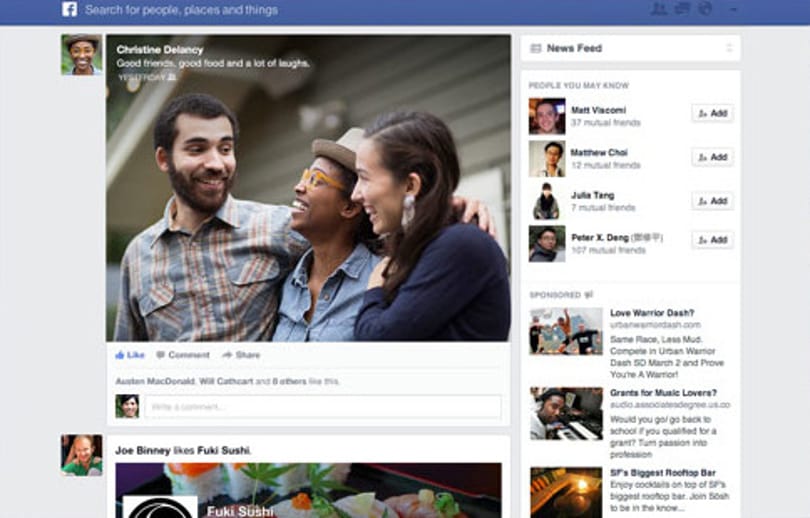Image resolution: width=810 pixels, height=518 pixels.
Task: Open Matthew Choi's name link
Action: (x=599, y=152)
